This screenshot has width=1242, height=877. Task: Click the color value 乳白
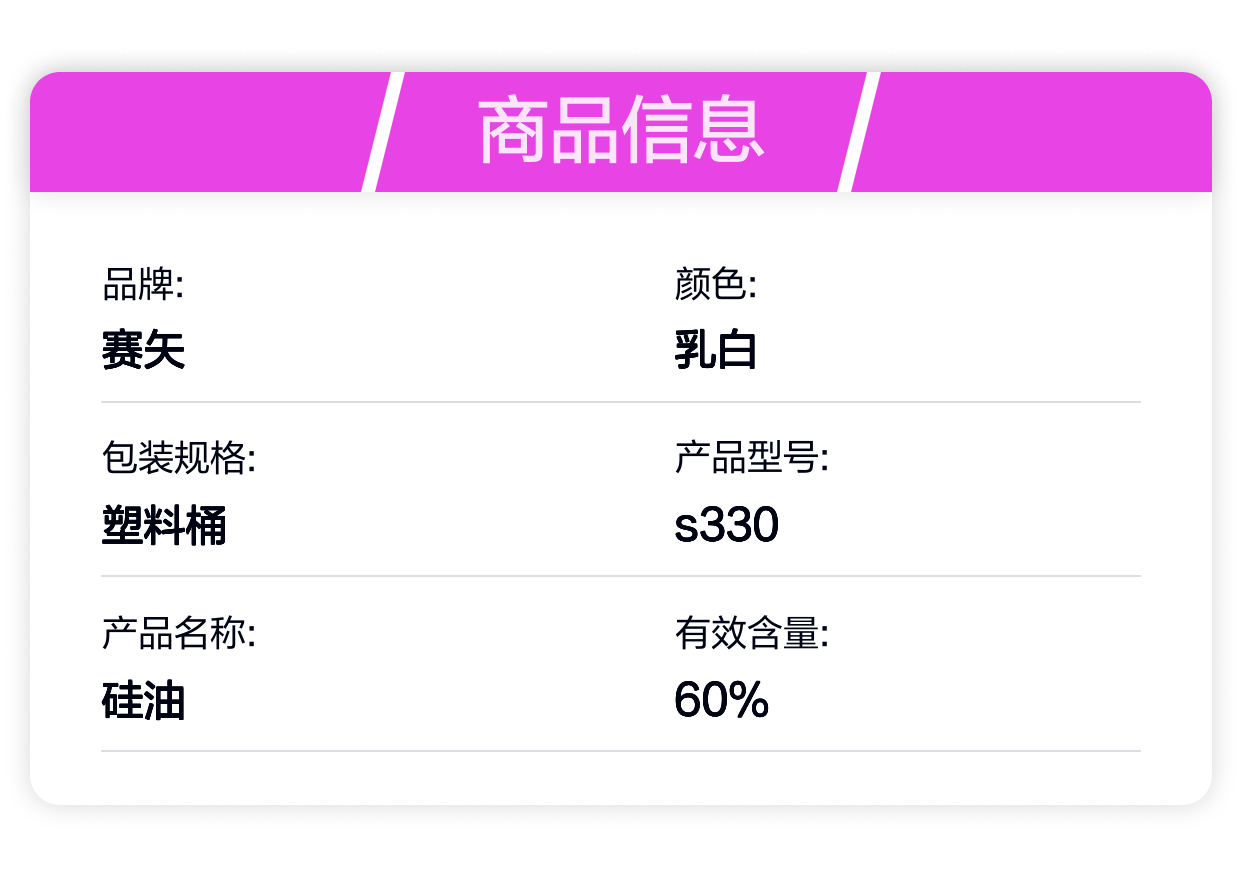coord(715,351)
